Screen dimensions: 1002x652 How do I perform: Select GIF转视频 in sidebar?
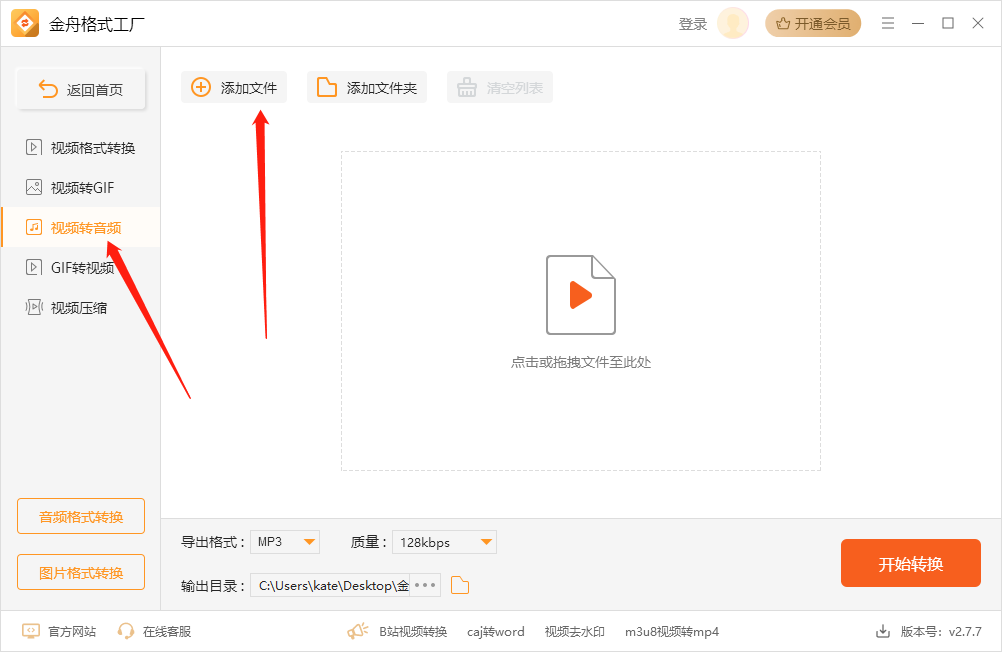(x=81, y=267)
